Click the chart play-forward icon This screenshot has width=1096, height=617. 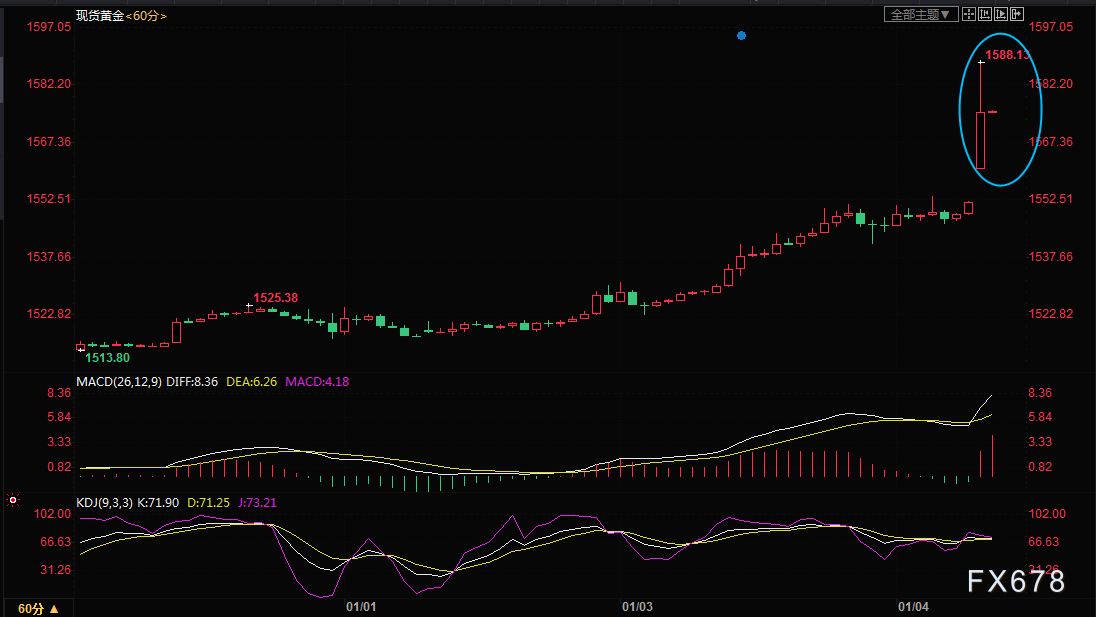point(1001,14)
